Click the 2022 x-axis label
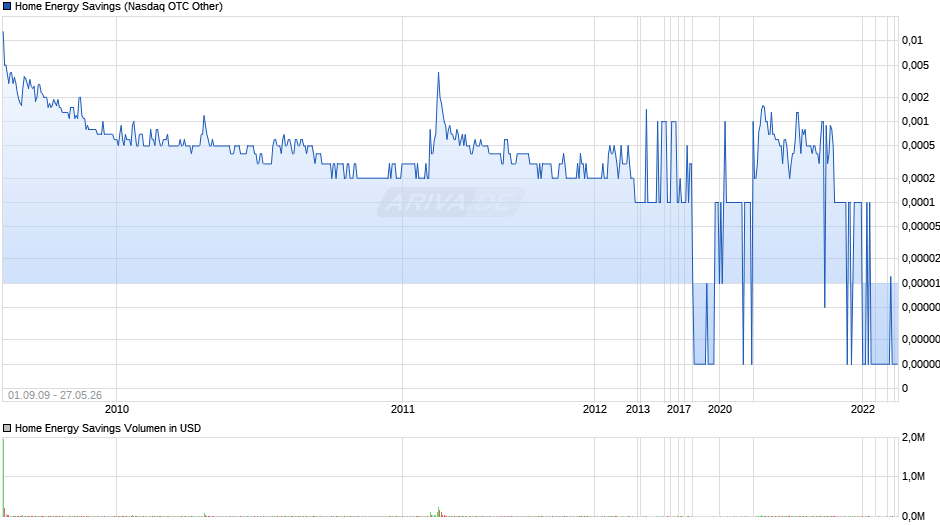 (863, 409)
